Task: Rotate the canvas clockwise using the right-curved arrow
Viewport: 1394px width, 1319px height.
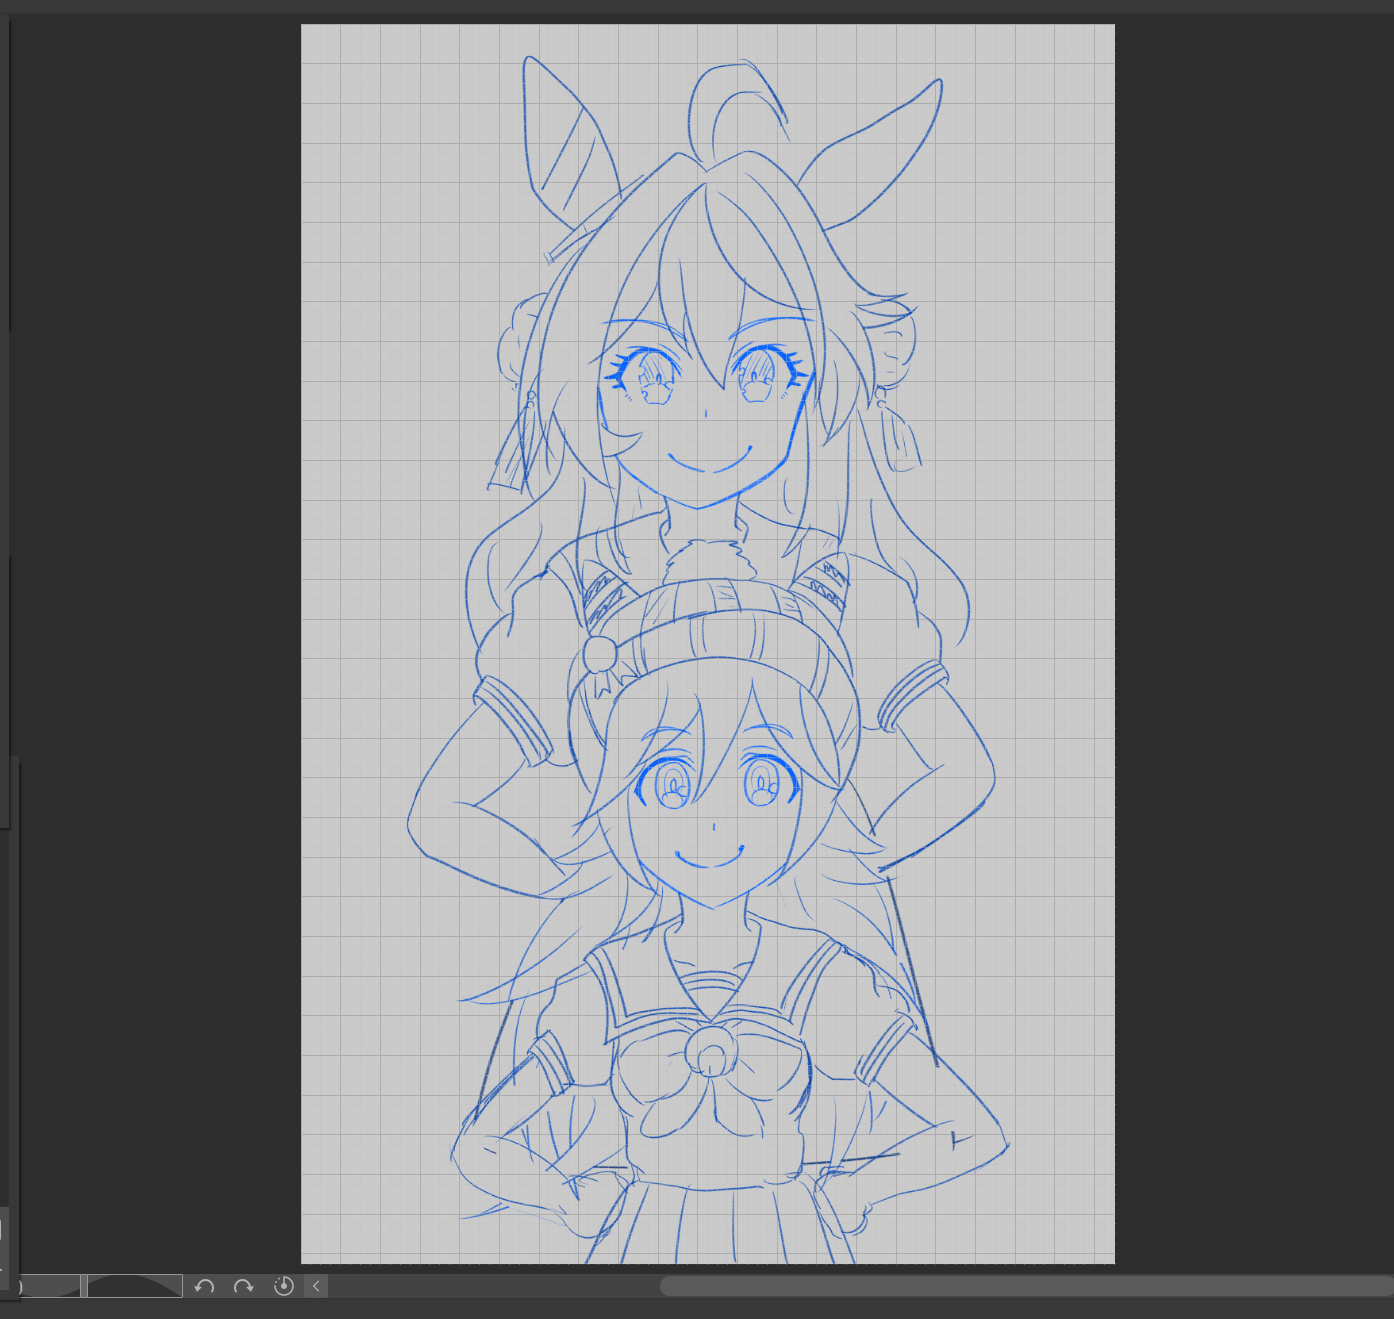Action: [x=243, y=1286]
